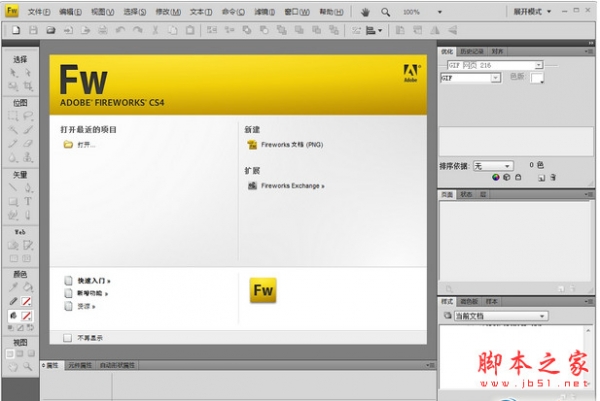Select the Hand tool in the top bar

pyautogui.click(x=365, y=12)
